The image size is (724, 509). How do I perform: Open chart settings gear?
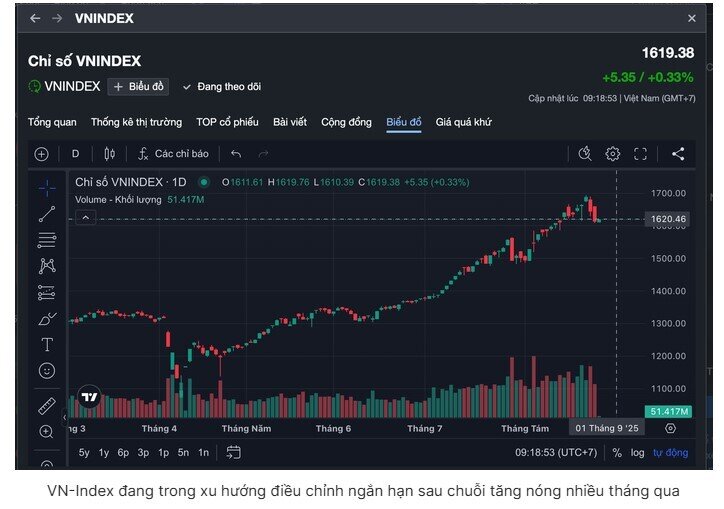613,154
